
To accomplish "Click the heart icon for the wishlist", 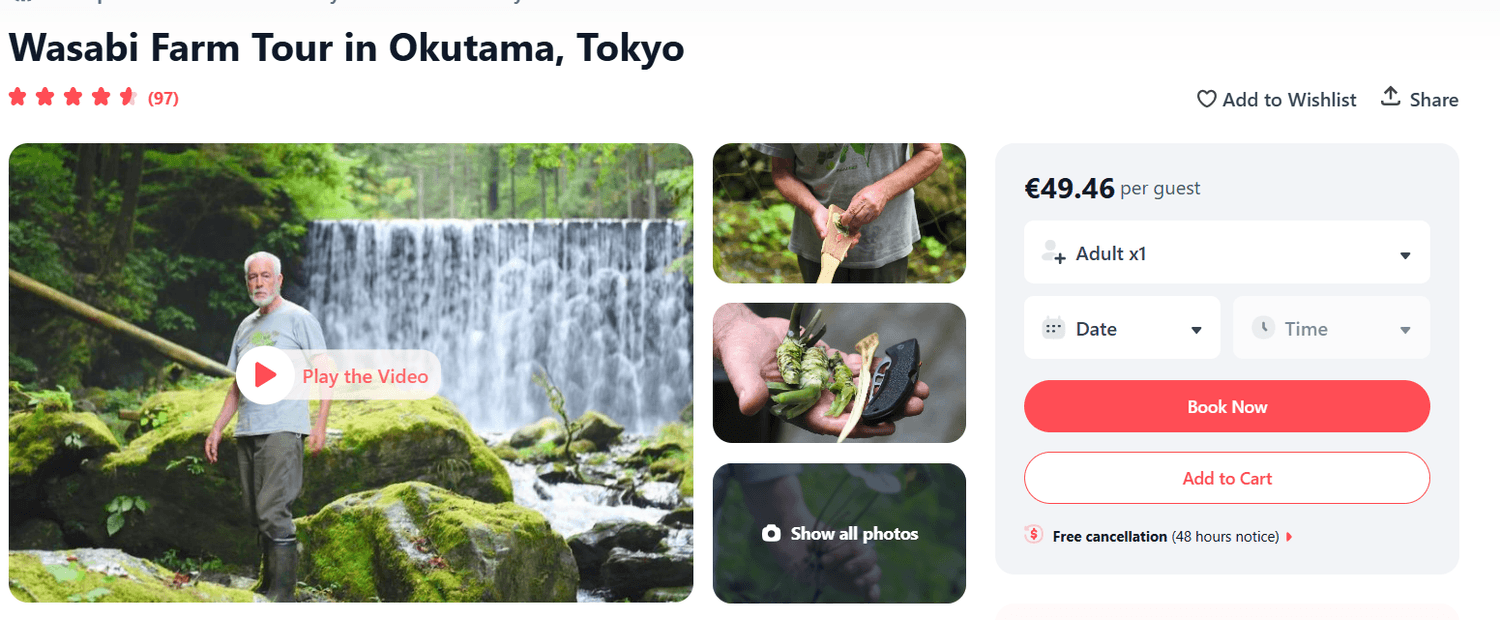I will coord(1207,99).
